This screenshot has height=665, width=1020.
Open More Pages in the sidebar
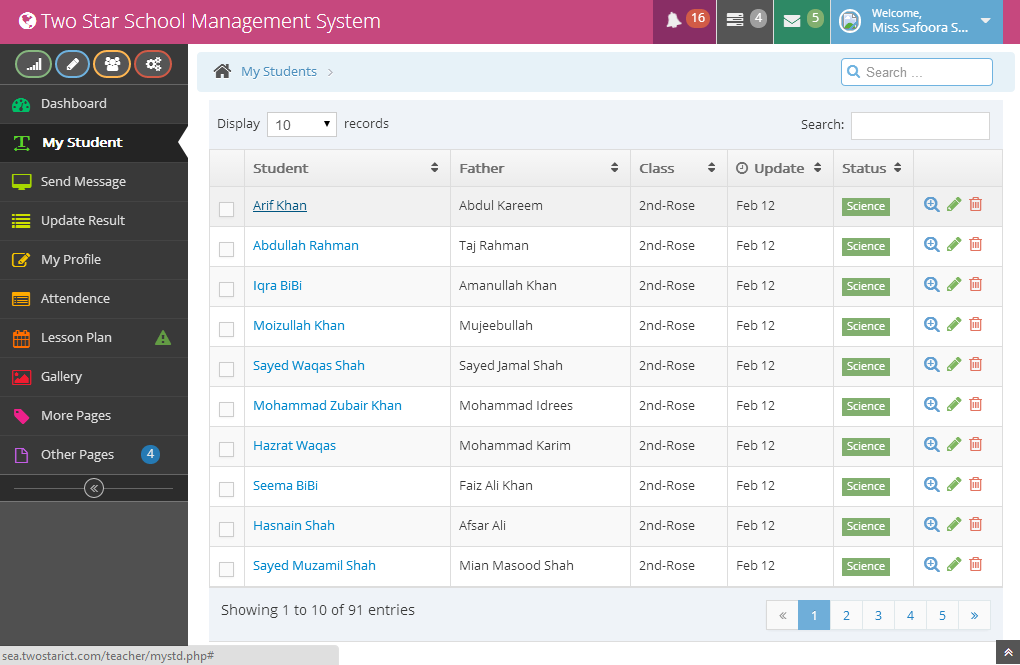pyautogui.click(x=94, y=416)
